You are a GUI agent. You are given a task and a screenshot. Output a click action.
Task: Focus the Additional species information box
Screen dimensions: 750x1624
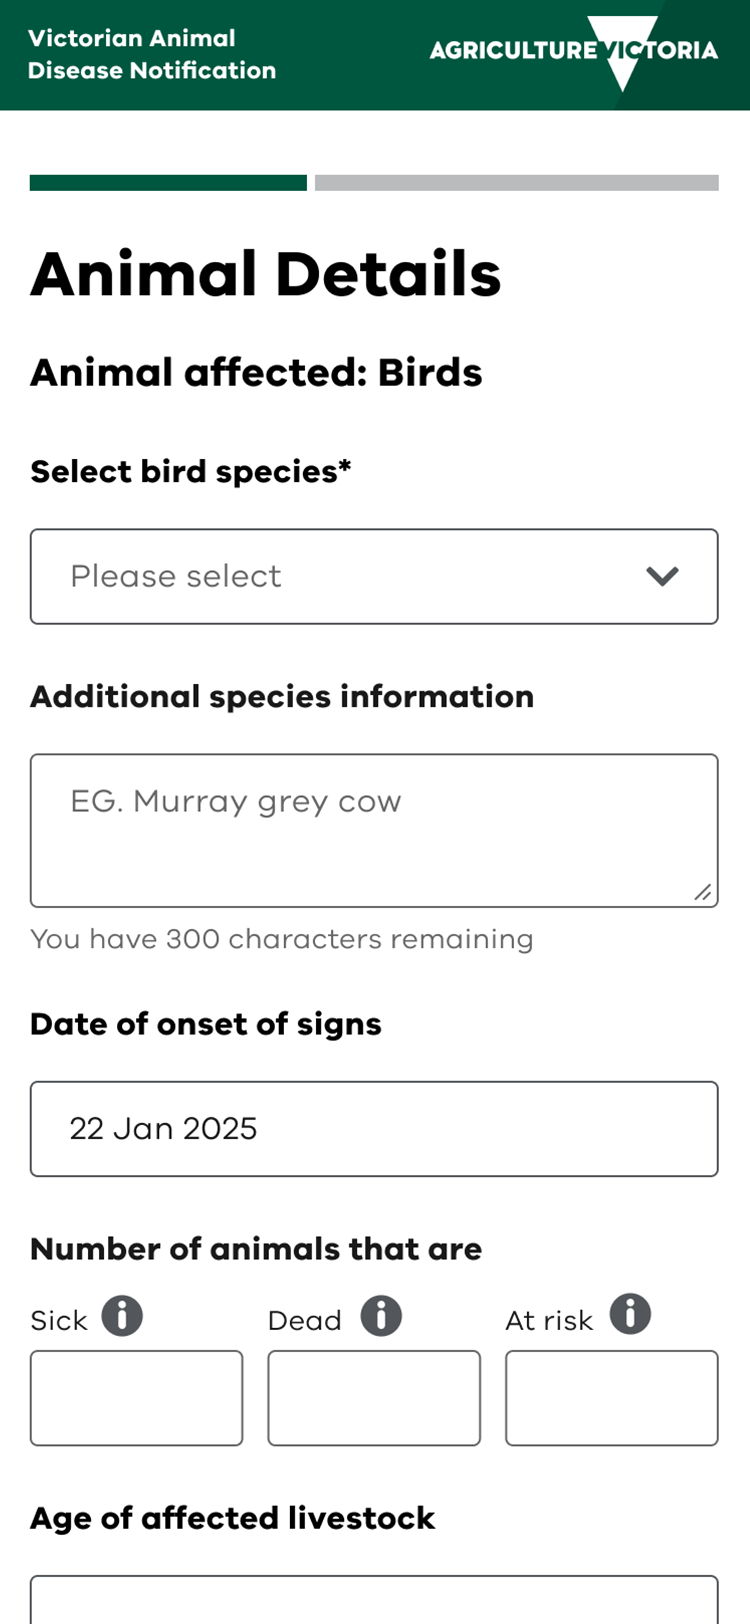(374, 830)
